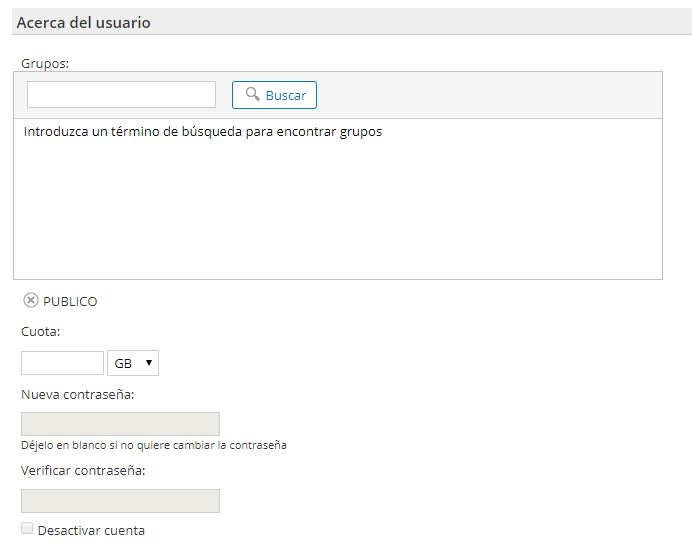Click the 'Déjelo en blanco' password hint
The image size is (692, 555).
pyautogui.click(x=154, y=445)
